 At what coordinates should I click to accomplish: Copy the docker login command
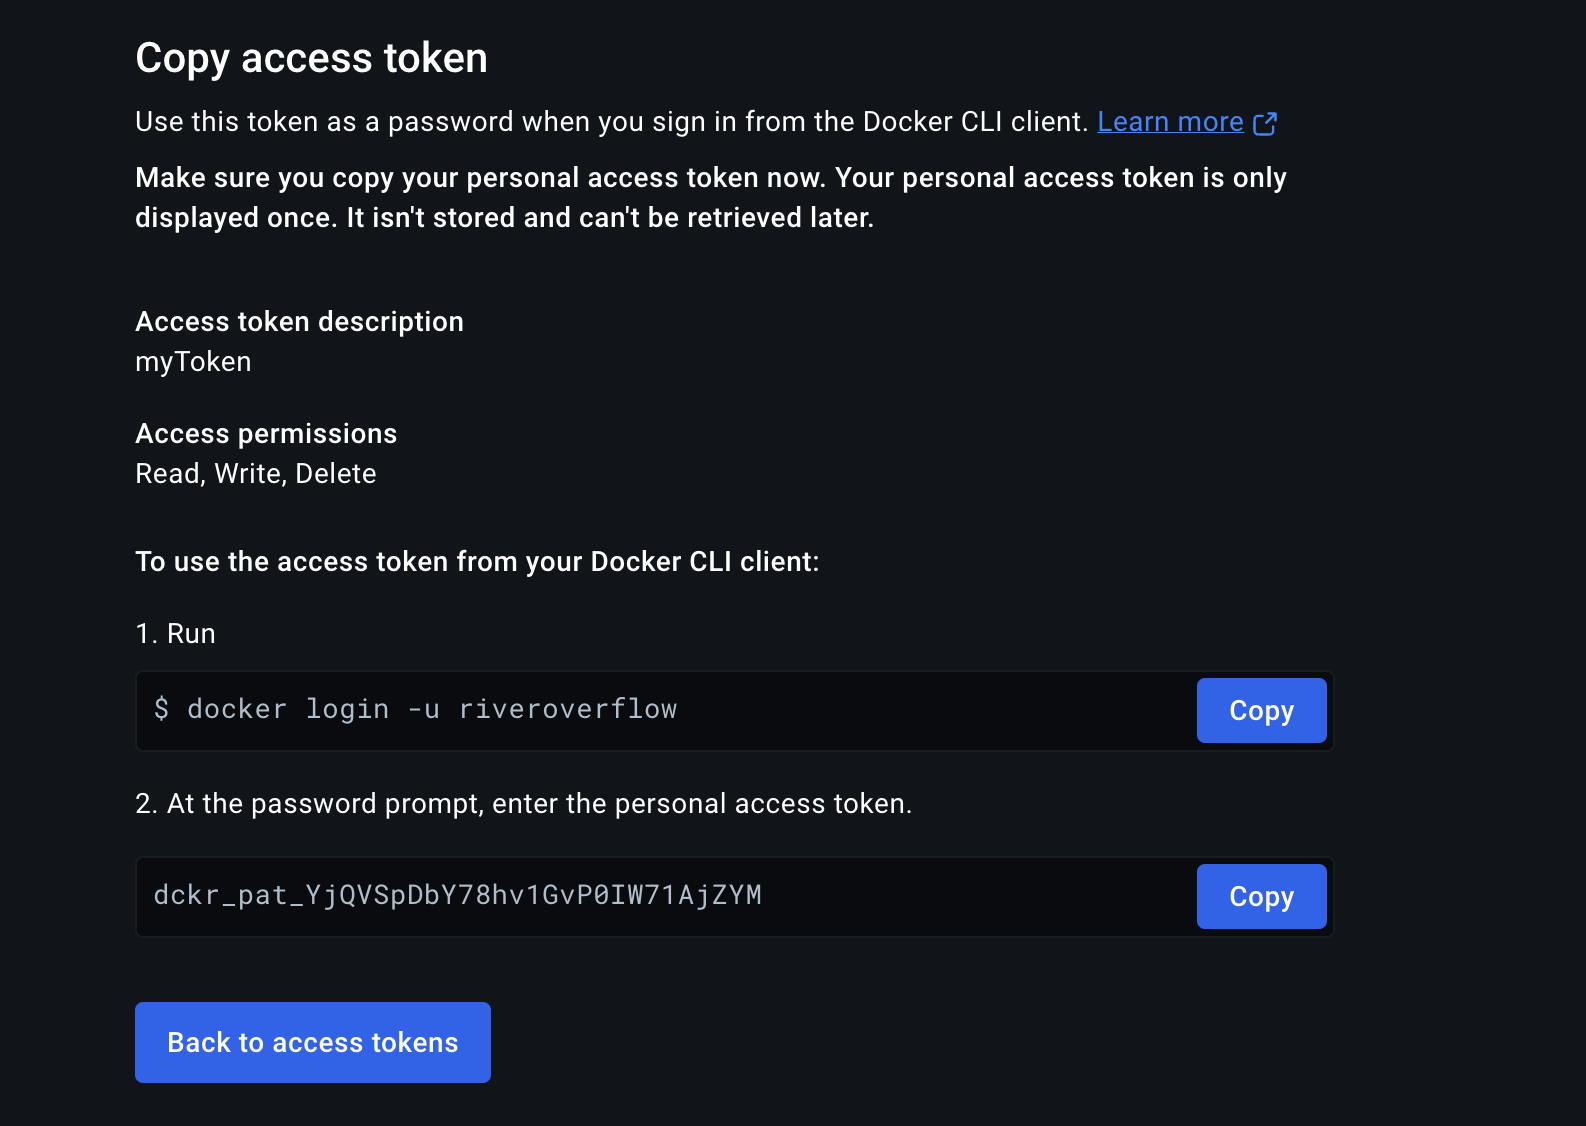click(1261, 711)
